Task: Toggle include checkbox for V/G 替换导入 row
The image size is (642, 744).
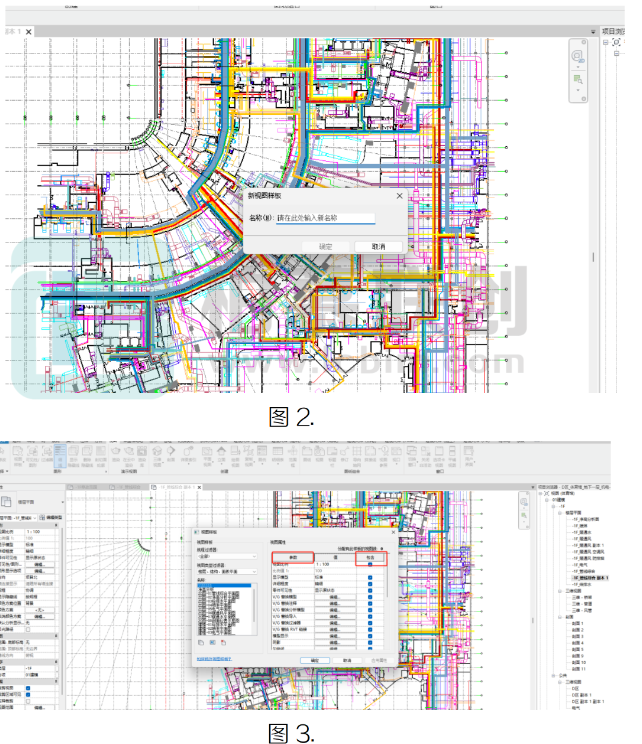Action: (370, 616)
